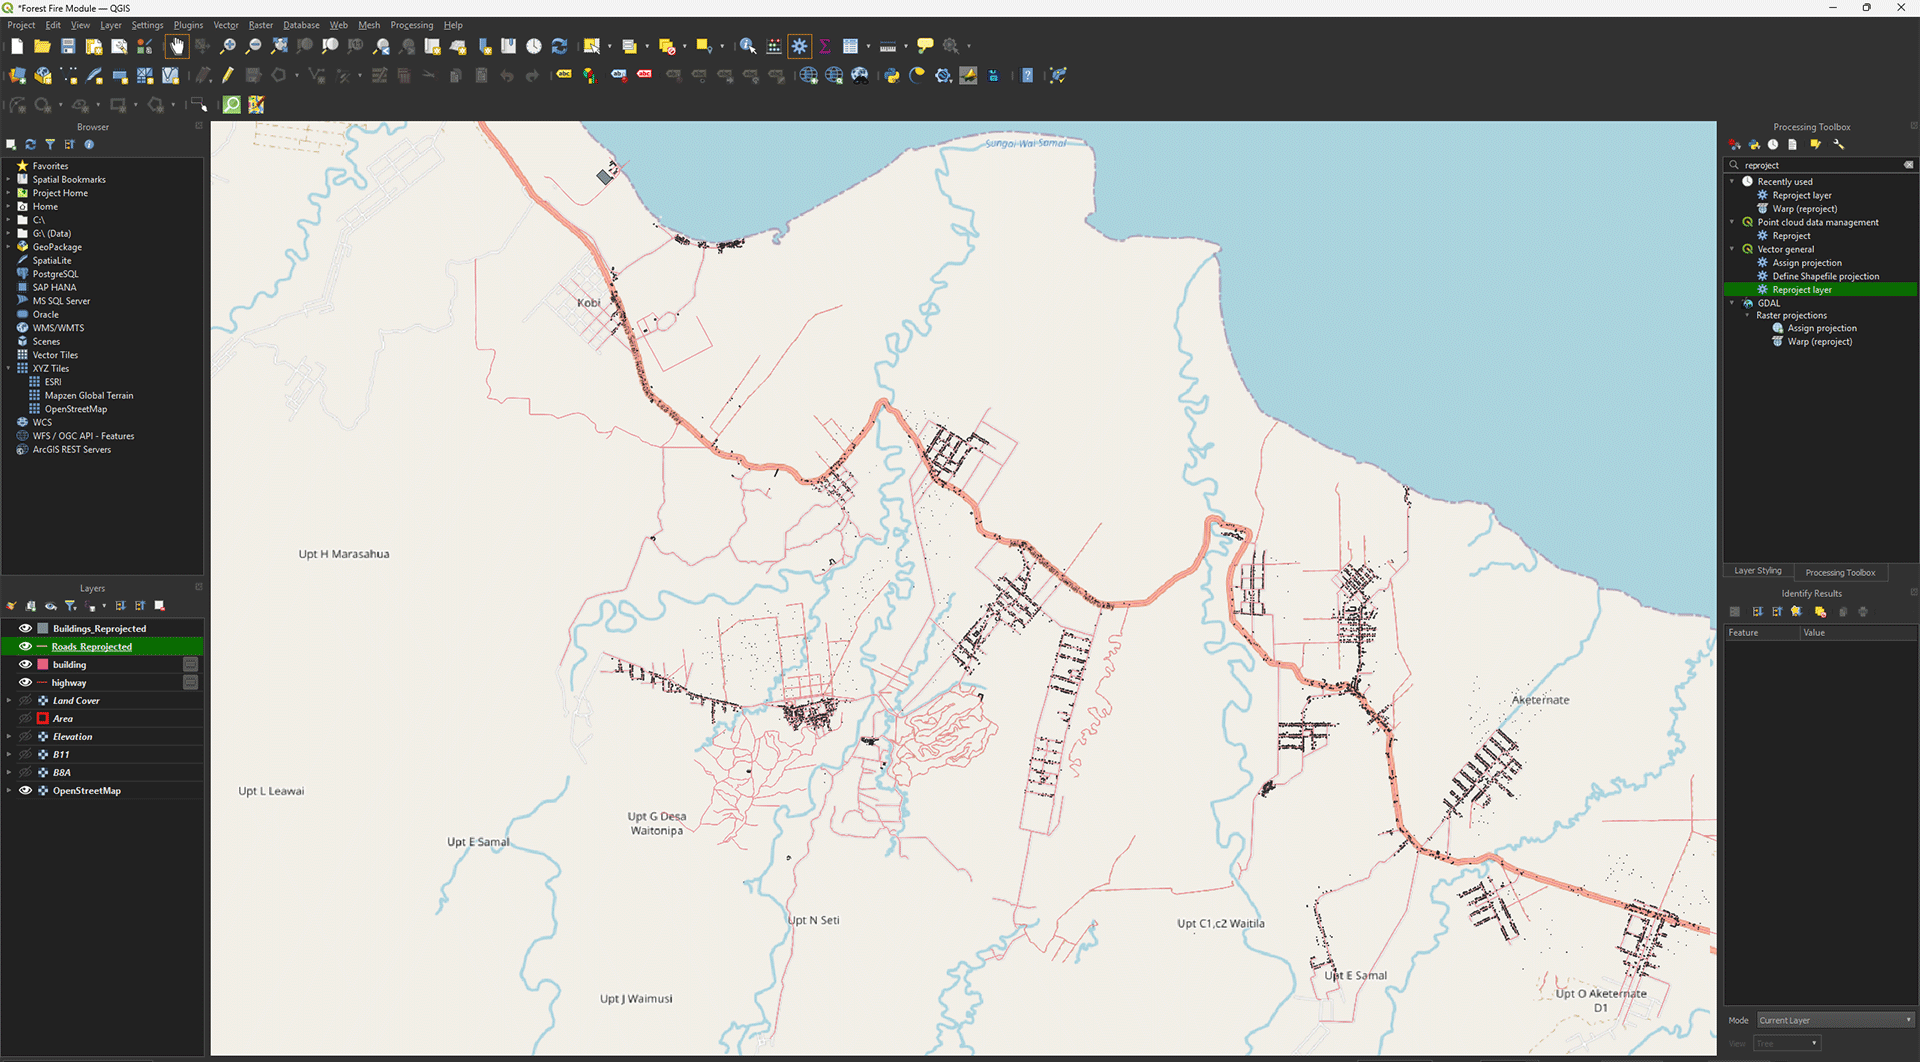Show the Land Cover layer
The width and height of the screenshot is (1920, 1062).
(x=26, y=701)
